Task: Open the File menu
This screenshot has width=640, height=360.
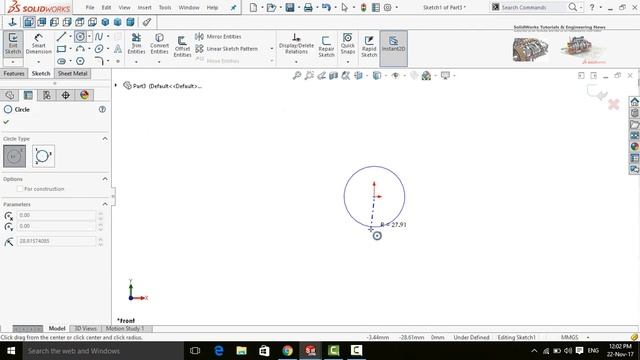Action: tap(90, 7)
